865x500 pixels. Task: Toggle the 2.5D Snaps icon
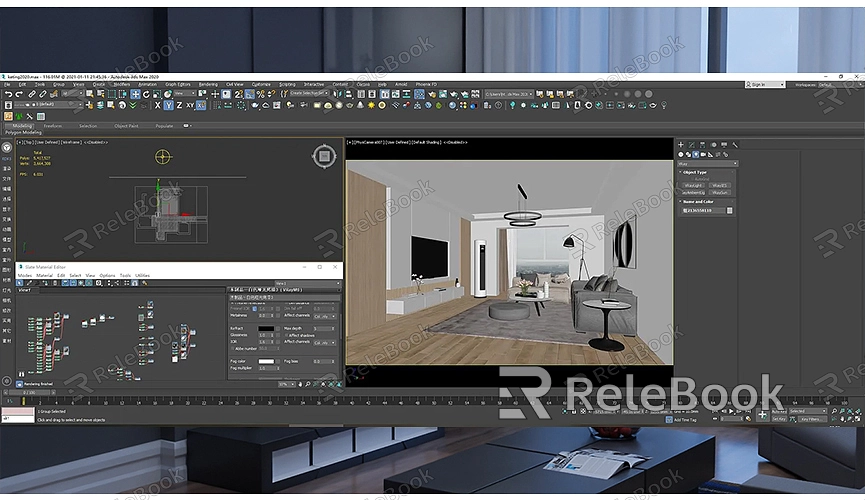[x=238, y=94]
